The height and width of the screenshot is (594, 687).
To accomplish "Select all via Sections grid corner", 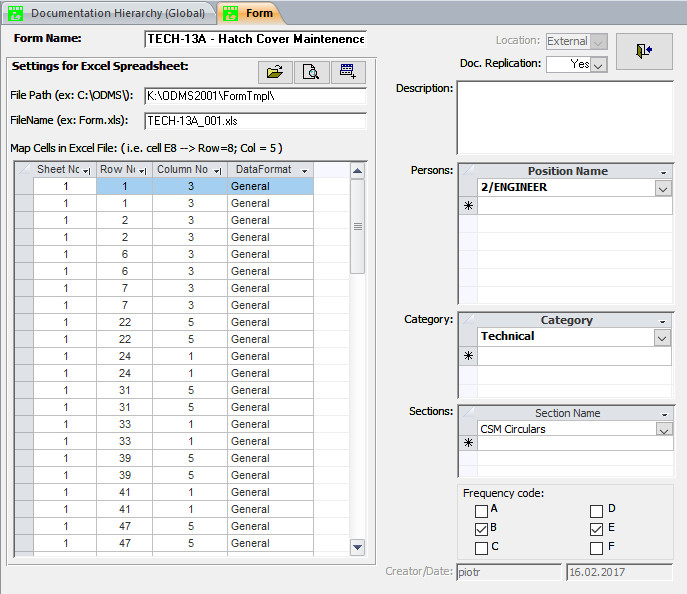I will tap(468, 413).
